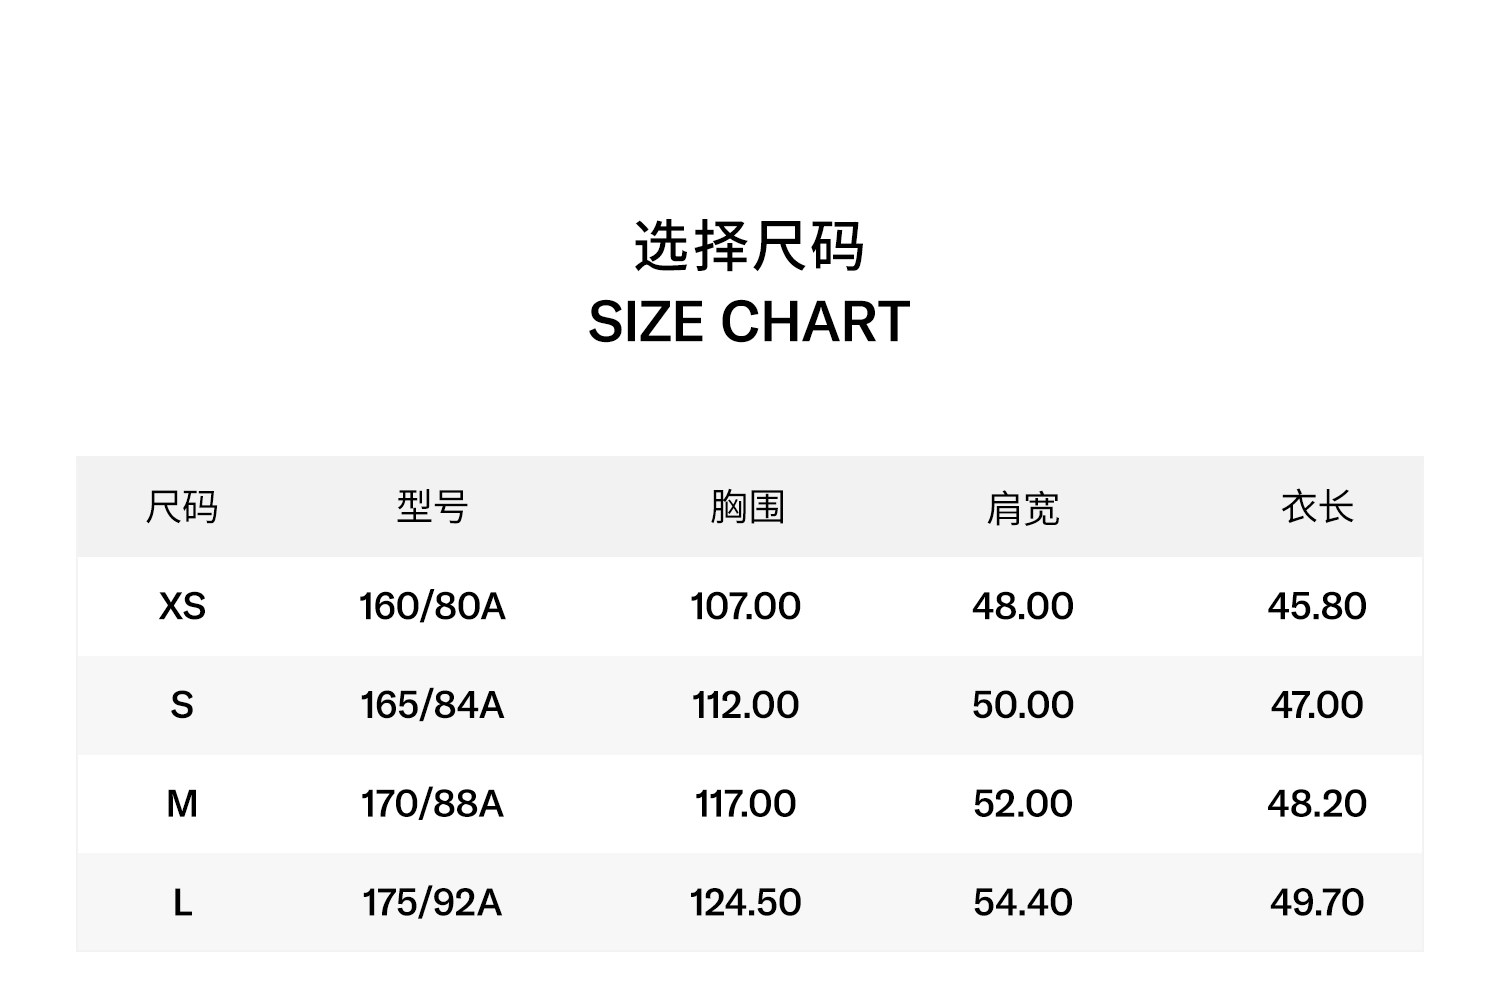Viewport: 1500px width, 993px height.
Task: Select the 175/92A model cell
Action: [432, 903]
